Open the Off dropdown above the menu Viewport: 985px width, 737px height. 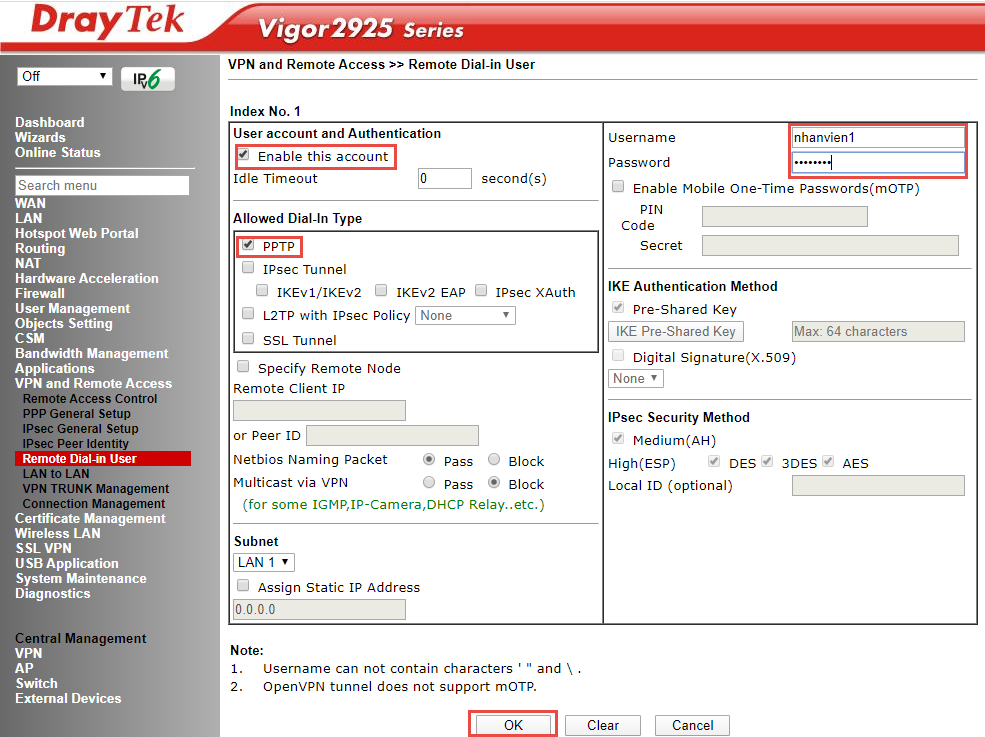pyautogui.click(x=65, y=77)
